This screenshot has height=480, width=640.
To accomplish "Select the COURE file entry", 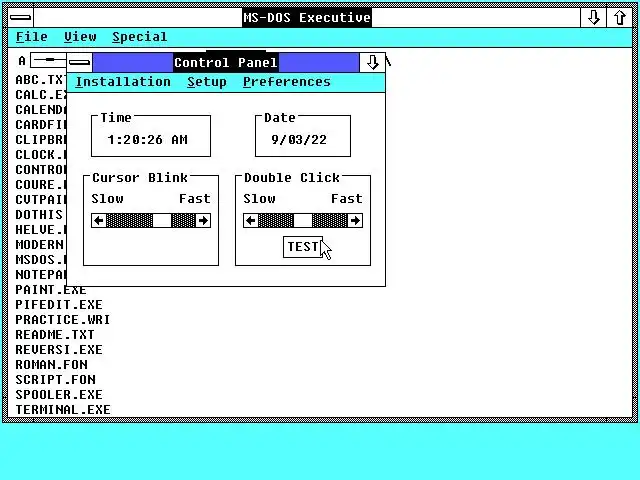I will tap(40, 185).
